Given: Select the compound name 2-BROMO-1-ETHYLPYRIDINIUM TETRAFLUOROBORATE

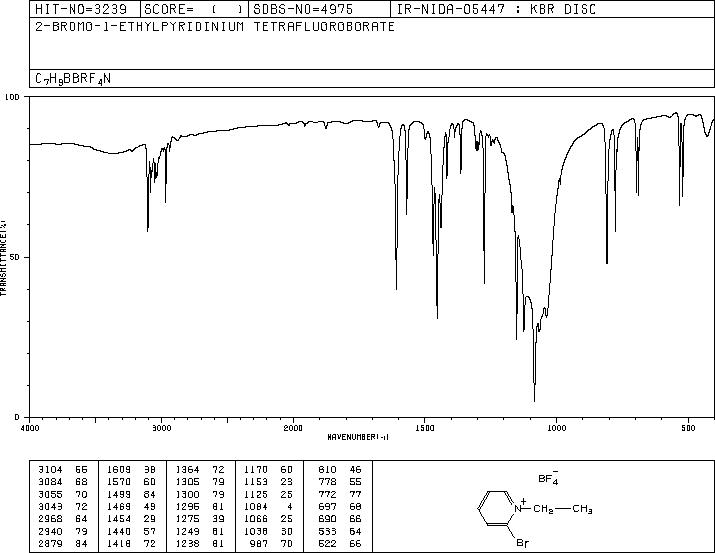Looking at the screenshot, I should (215, 26).
